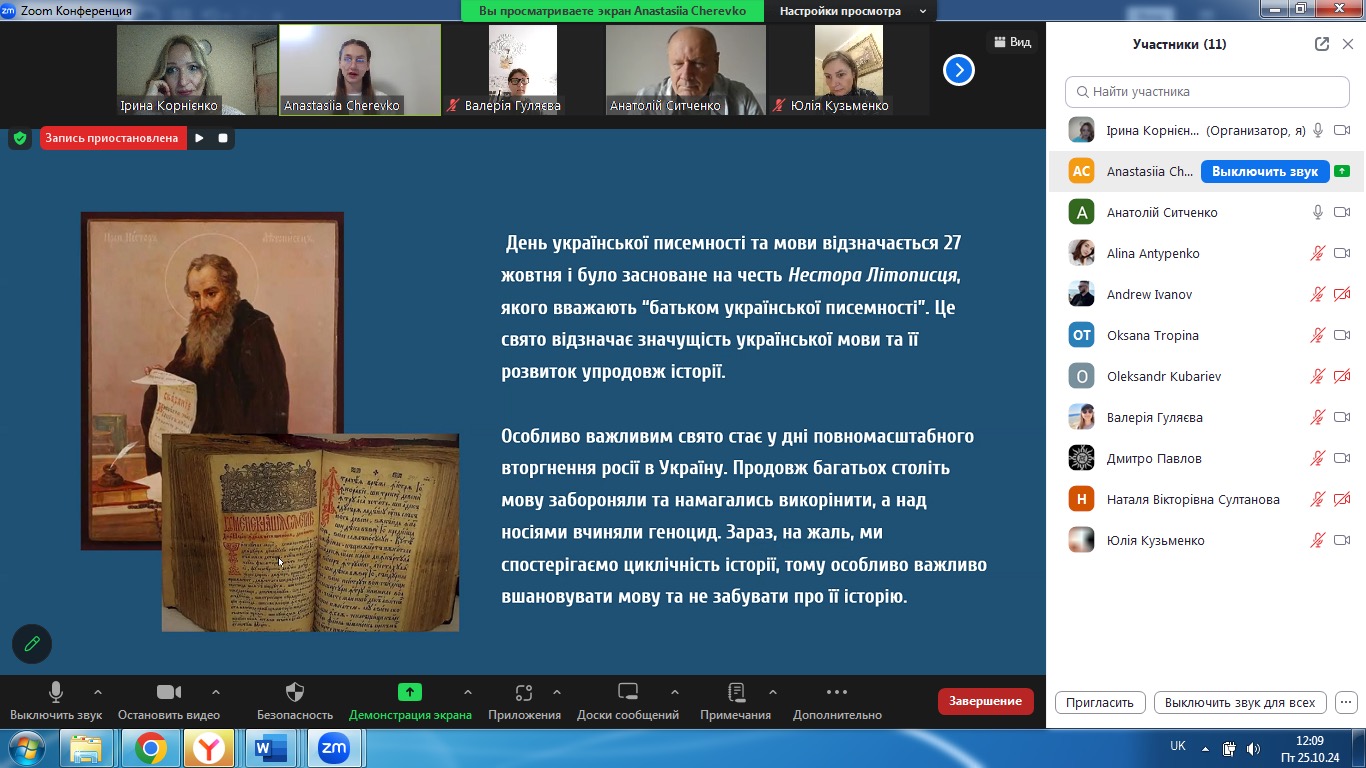Open Дополнительно more options menu
The image size is (1366, 768).
(x=837, y=701)
